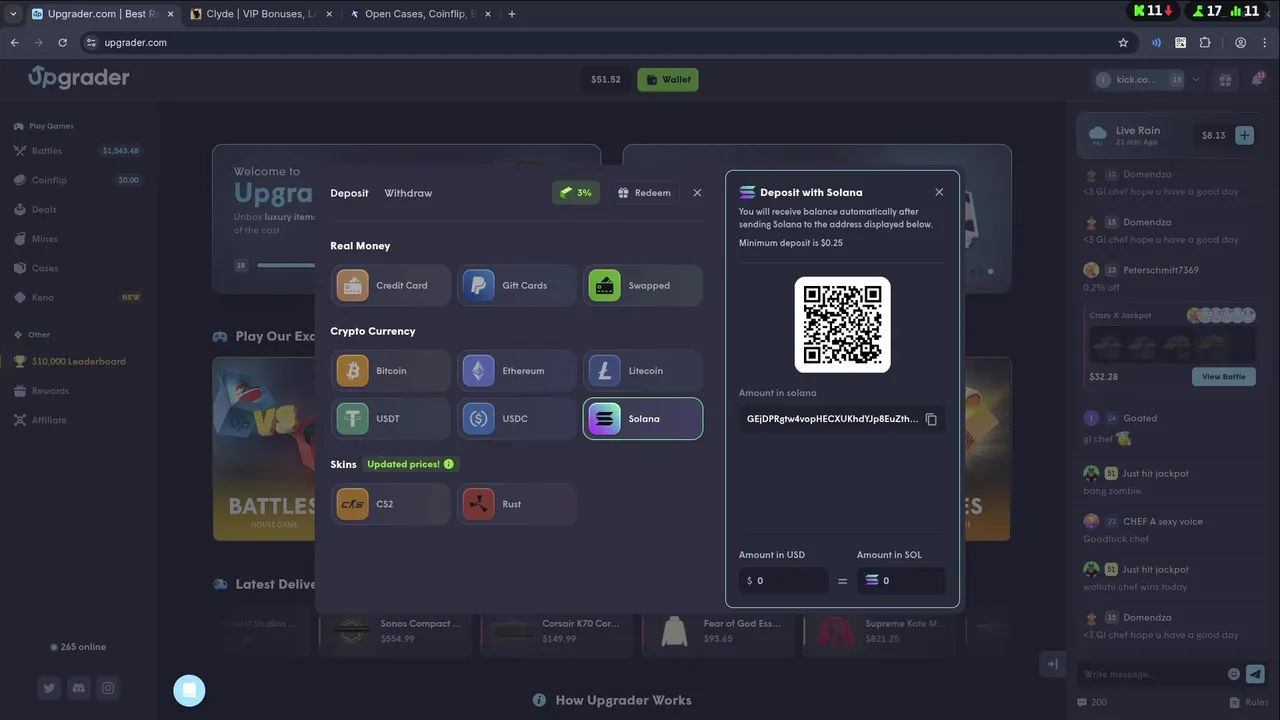Focus the Amount in SOL field
This screenshot has height=720, width=1280.
click(x=901, y=580)
